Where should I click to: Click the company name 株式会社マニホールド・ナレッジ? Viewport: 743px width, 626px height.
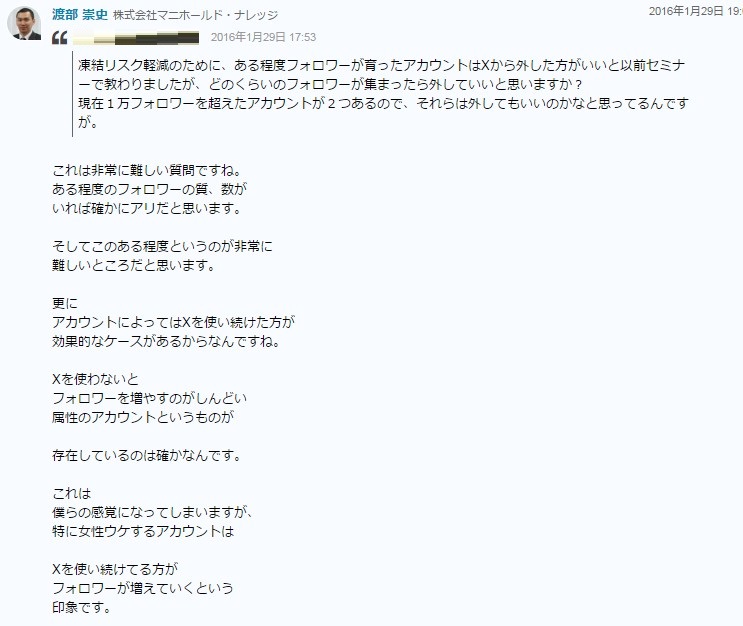195,15
